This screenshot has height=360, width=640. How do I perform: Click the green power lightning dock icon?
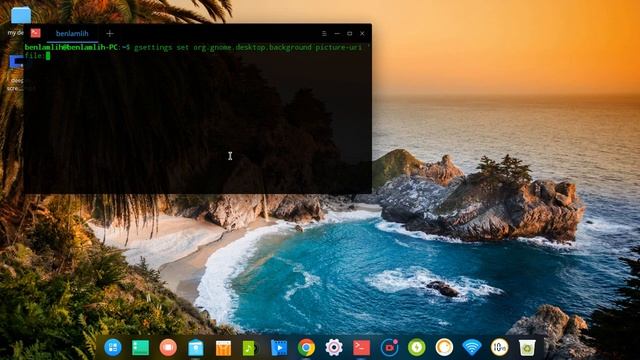click(417, 347)
